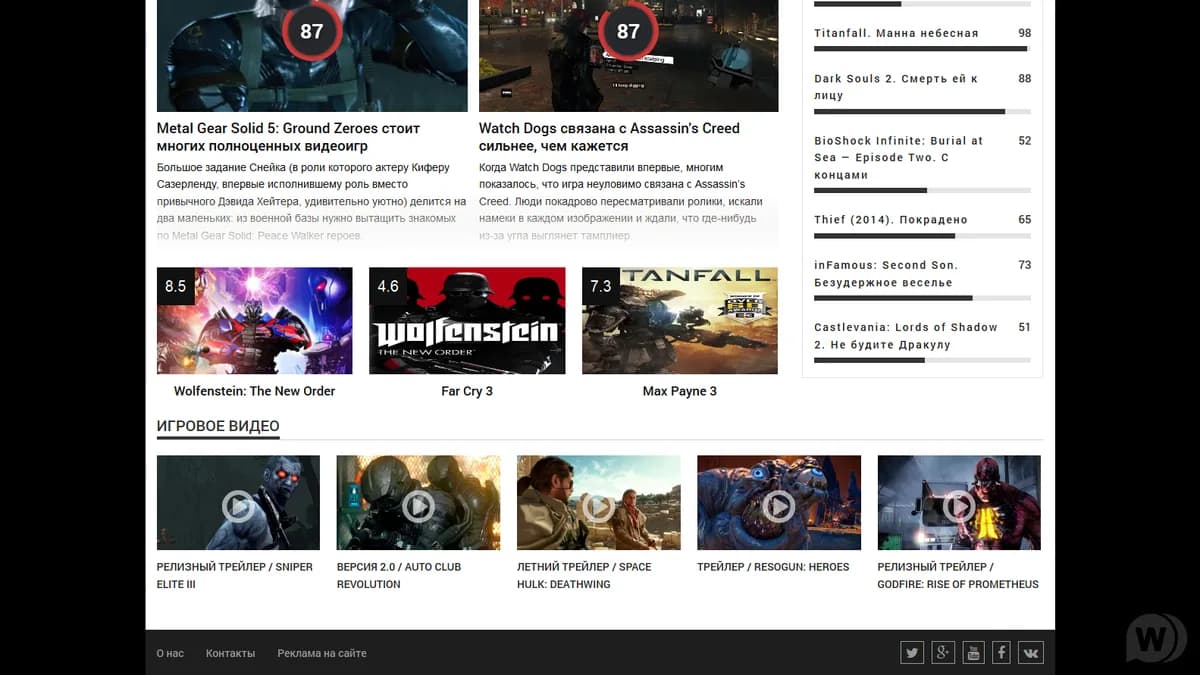Open the VK footer icon
The height and width of the screenshot is (675, 1200).
pos(1031,653)
